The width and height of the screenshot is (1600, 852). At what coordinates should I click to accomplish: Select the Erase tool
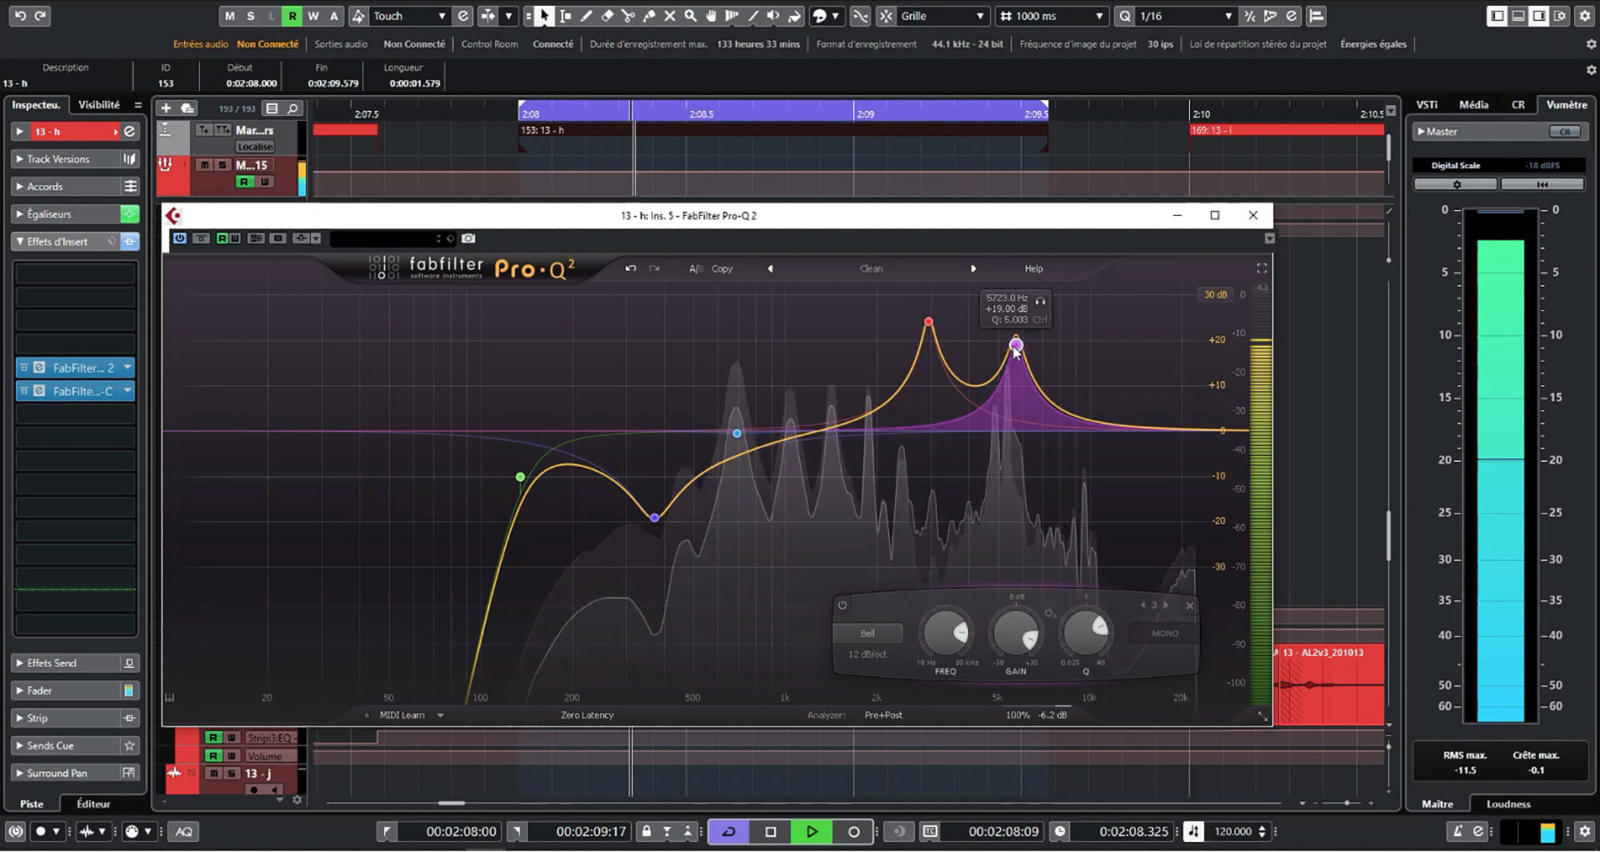pyautogui.click(x=607, y=16)
